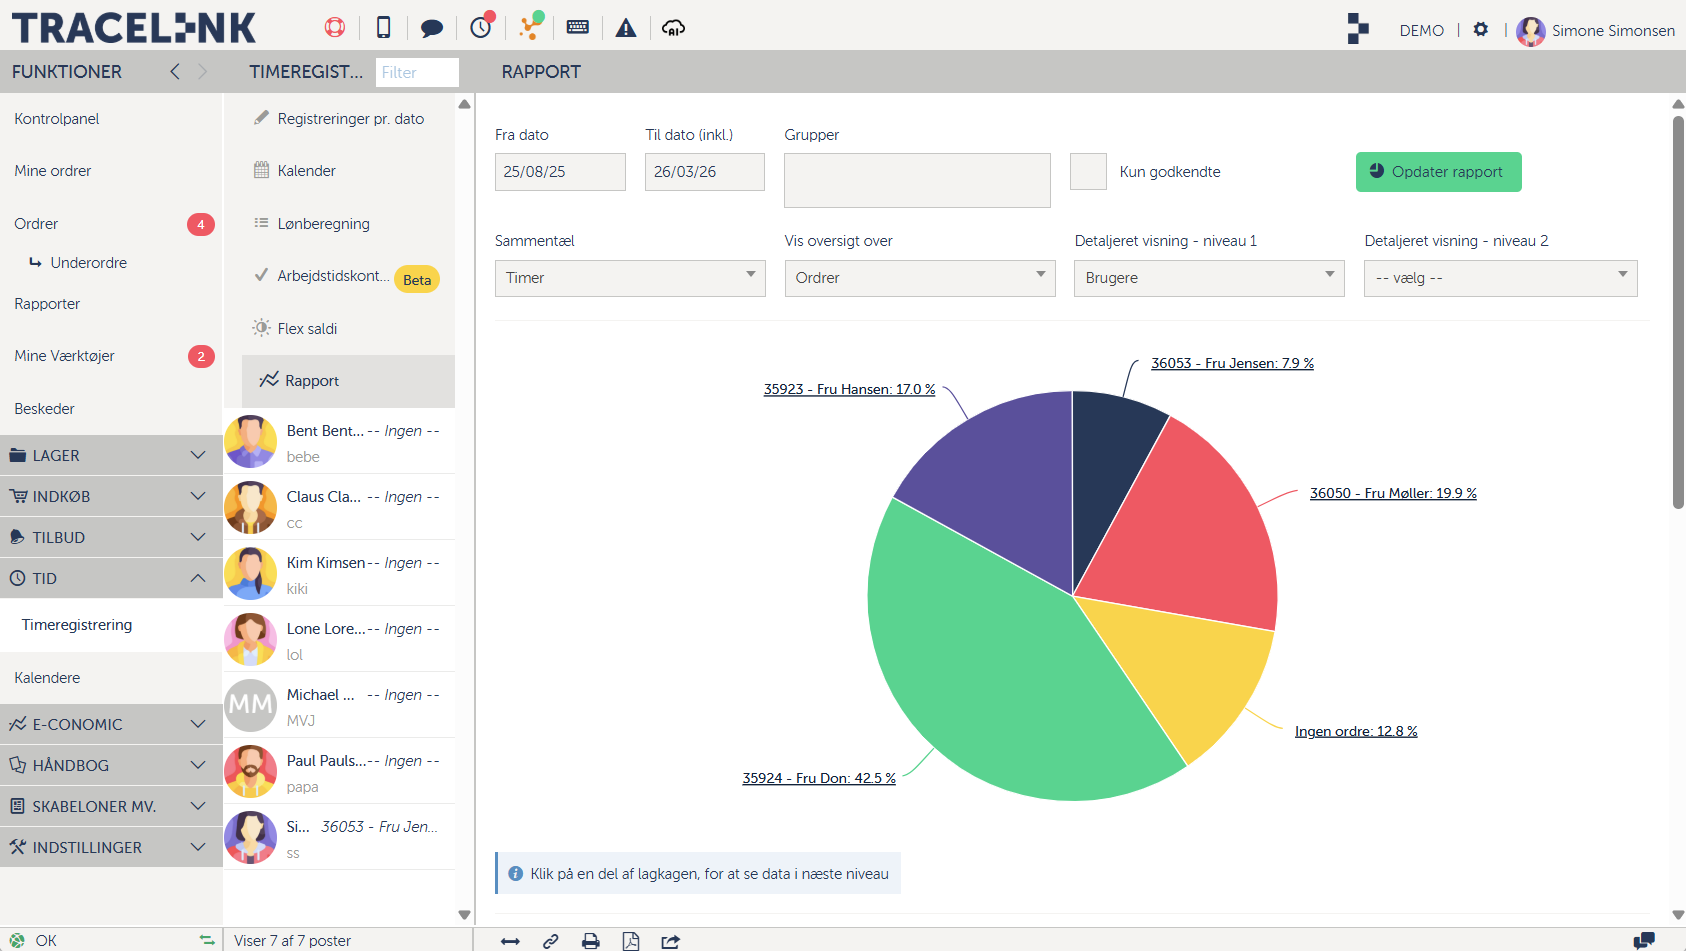Open Lønberegning in the submenu
The width and height of the screenshot is (1686, 951).
(x=323, y=224)
